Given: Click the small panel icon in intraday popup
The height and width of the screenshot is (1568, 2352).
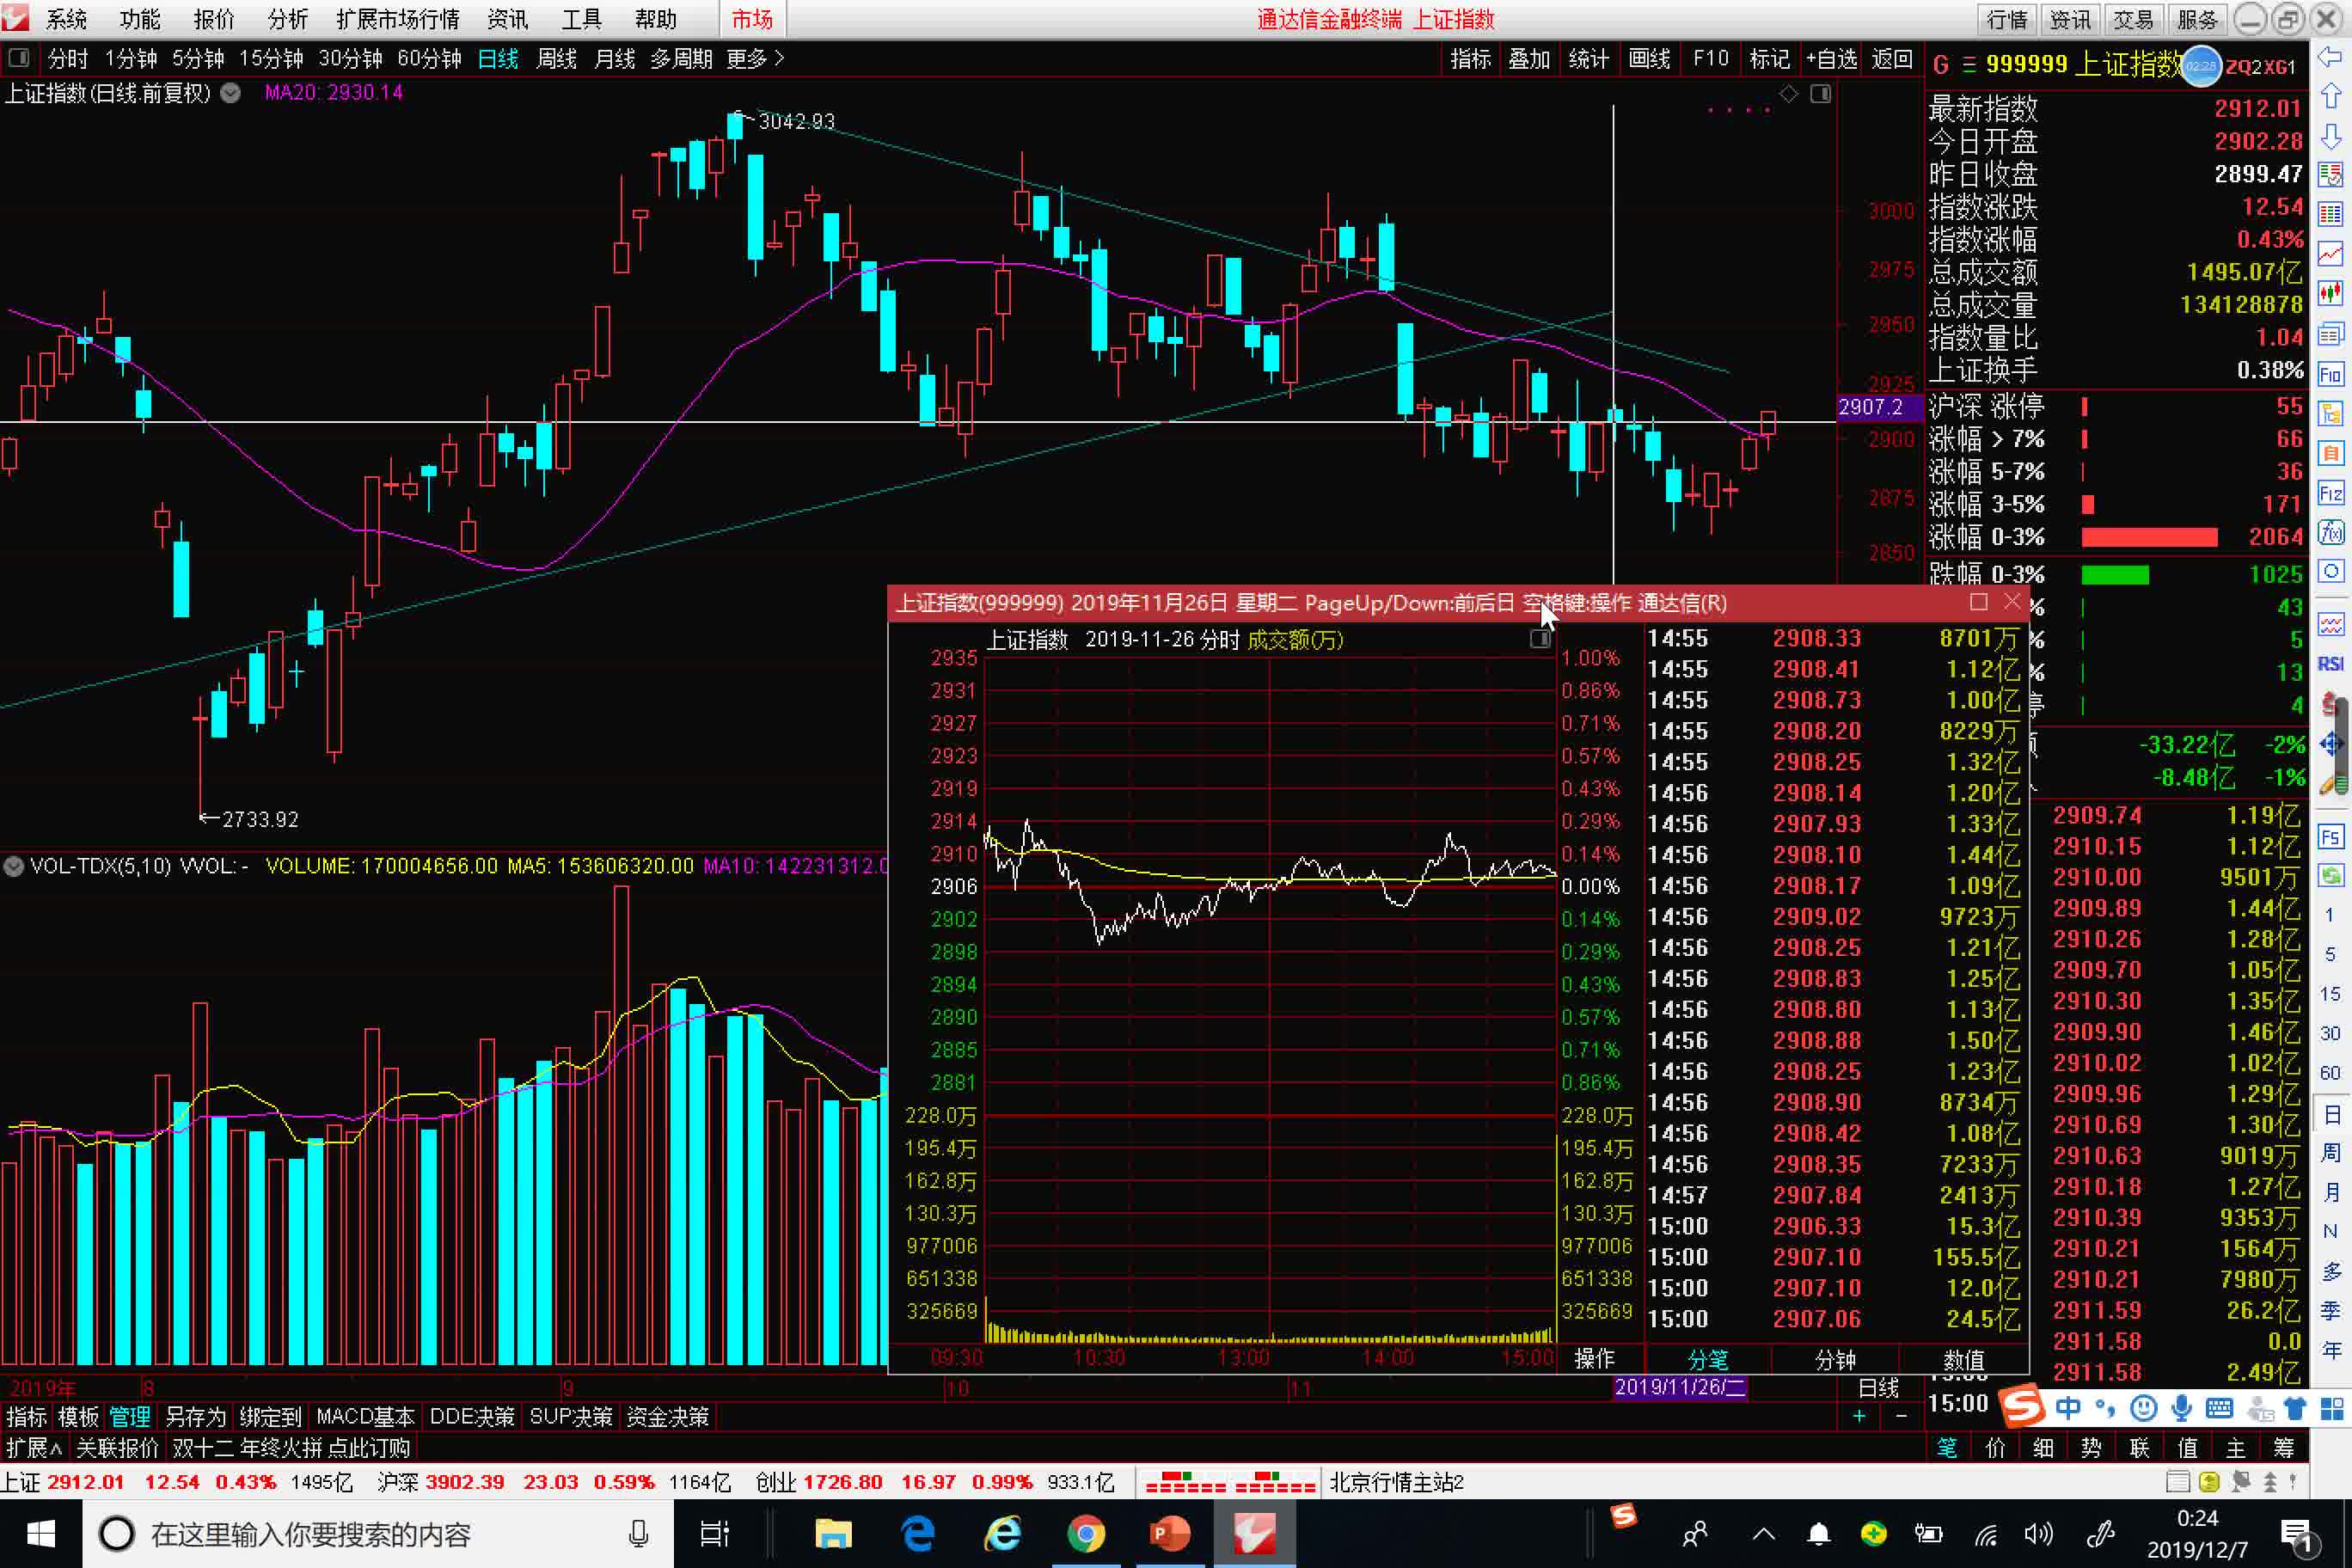Looking at the screenshot, I should [1540, 639].
